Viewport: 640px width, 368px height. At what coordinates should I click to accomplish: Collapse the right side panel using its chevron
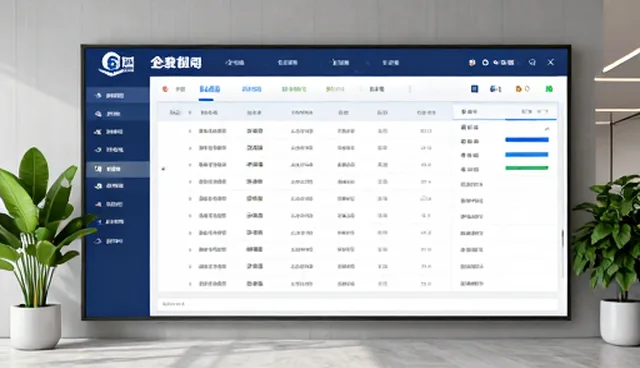click(x=547, y=129)
